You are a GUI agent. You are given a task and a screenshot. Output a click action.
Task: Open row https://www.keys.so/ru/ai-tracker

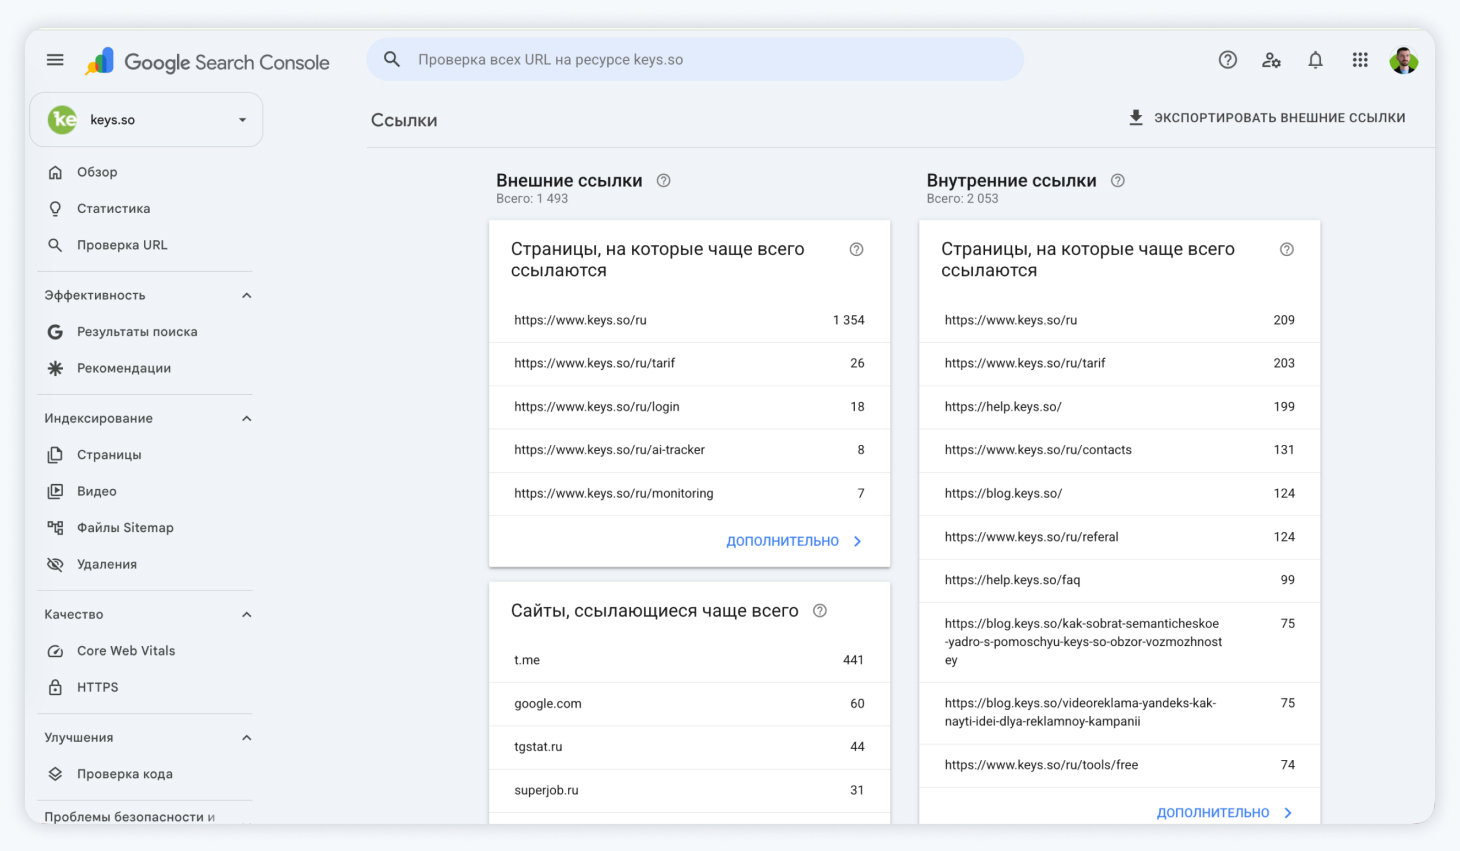(x=689, y=450)
